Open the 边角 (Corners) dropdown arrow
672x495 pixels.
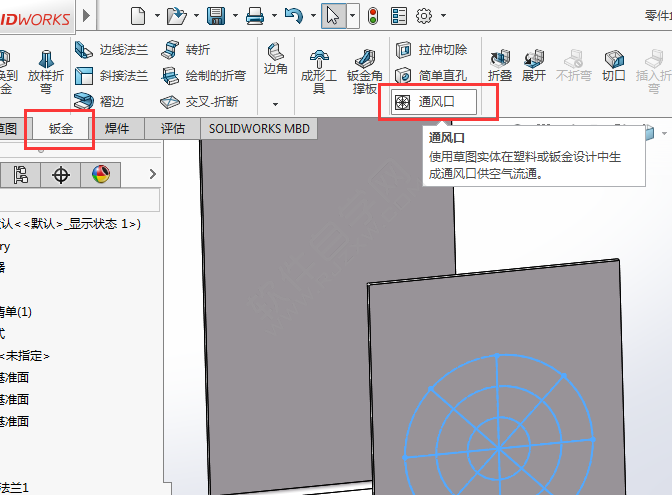(275, 104)
